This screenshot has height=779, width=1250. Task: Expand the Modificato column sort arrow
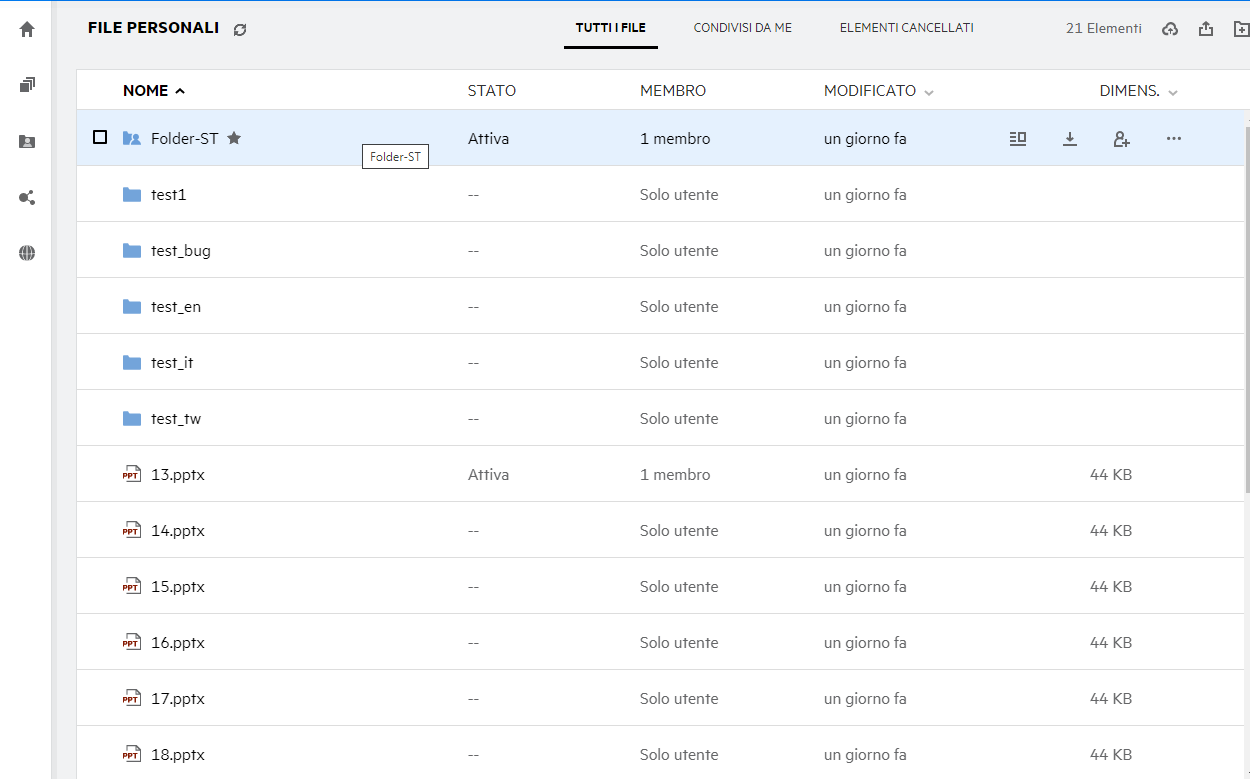929,92
